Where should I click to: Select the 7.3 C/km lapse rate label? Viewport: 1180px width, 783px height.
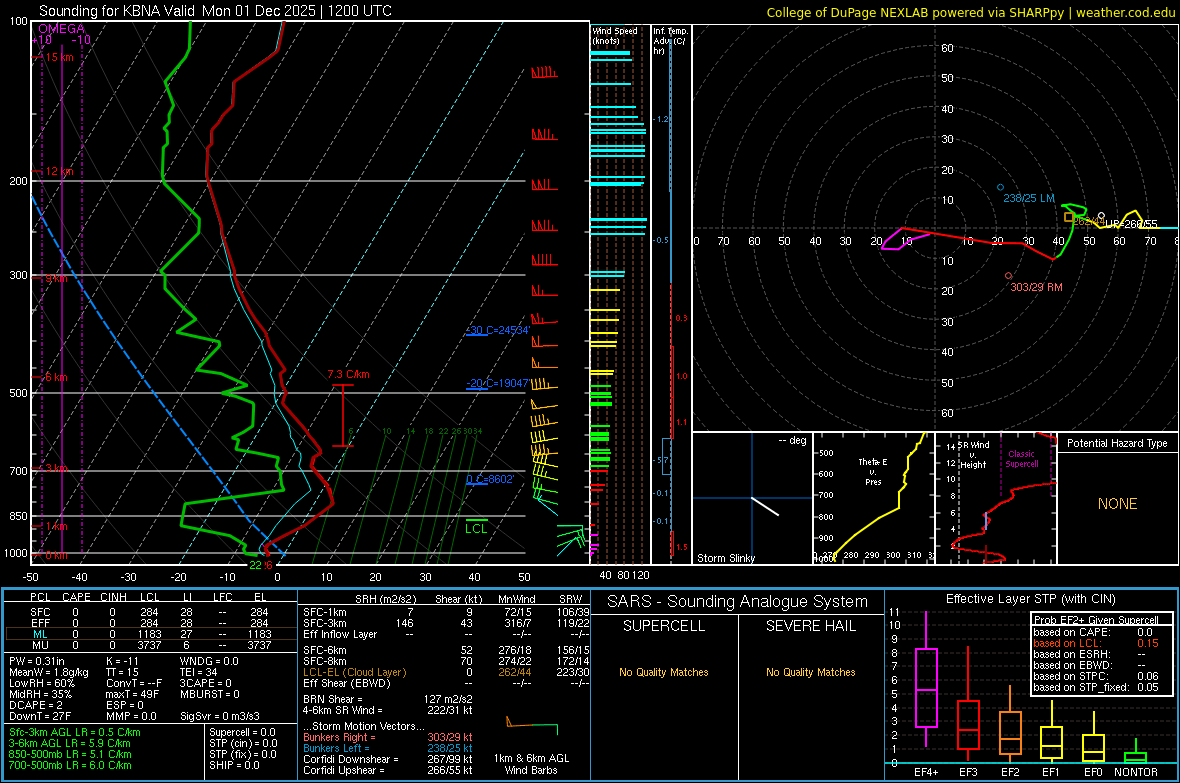click(348, 374)
